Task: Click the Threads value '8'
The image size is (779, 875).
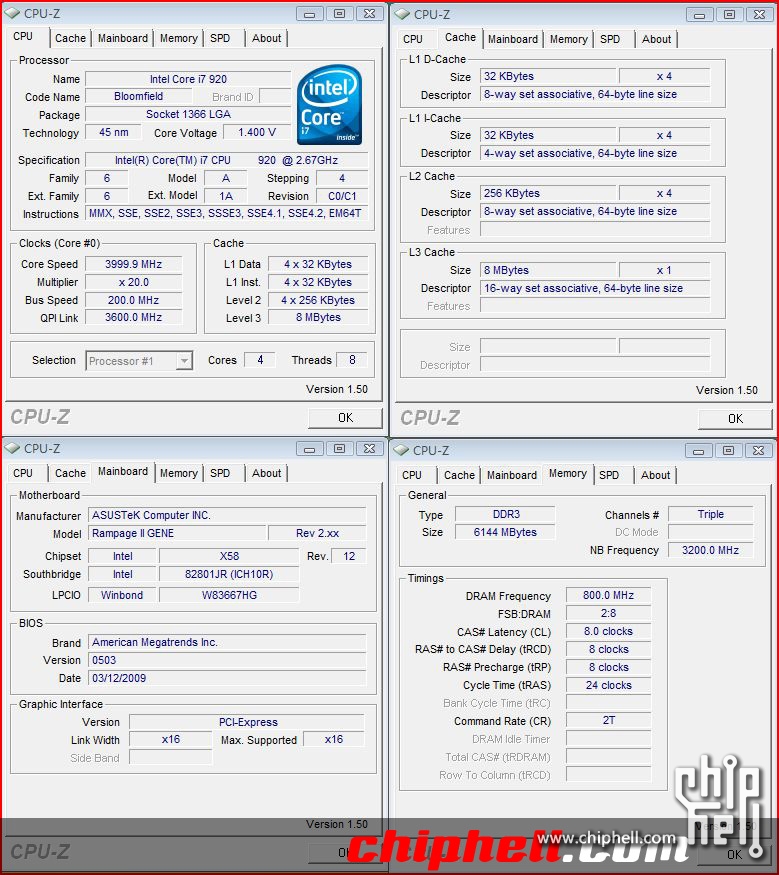Action: point(352,360)
